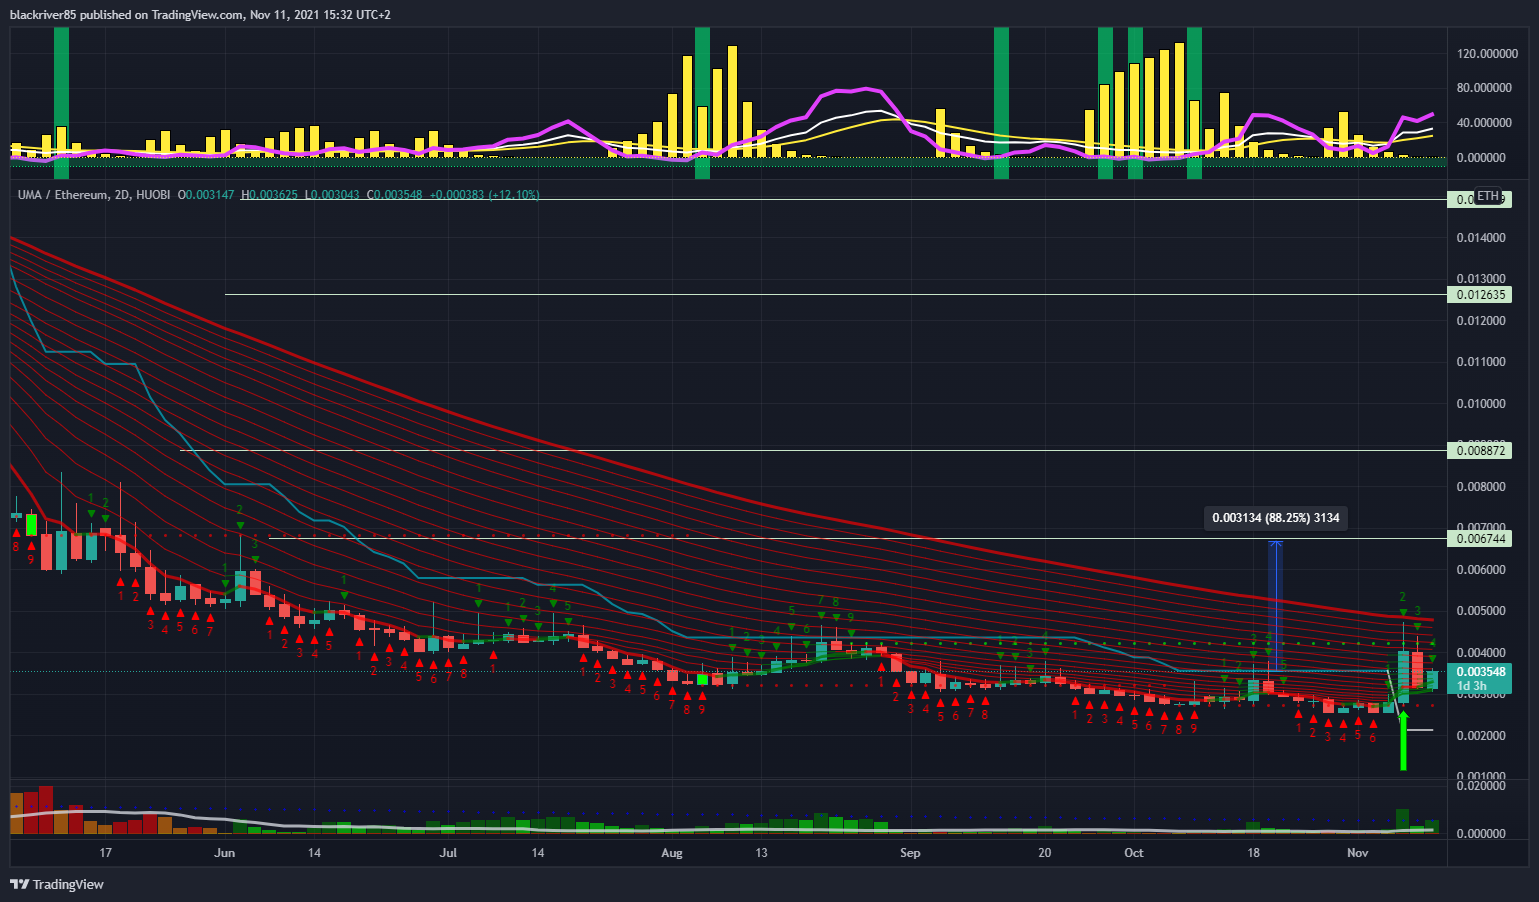Click the 1d 3h bar countdown label

point(1472,686)
